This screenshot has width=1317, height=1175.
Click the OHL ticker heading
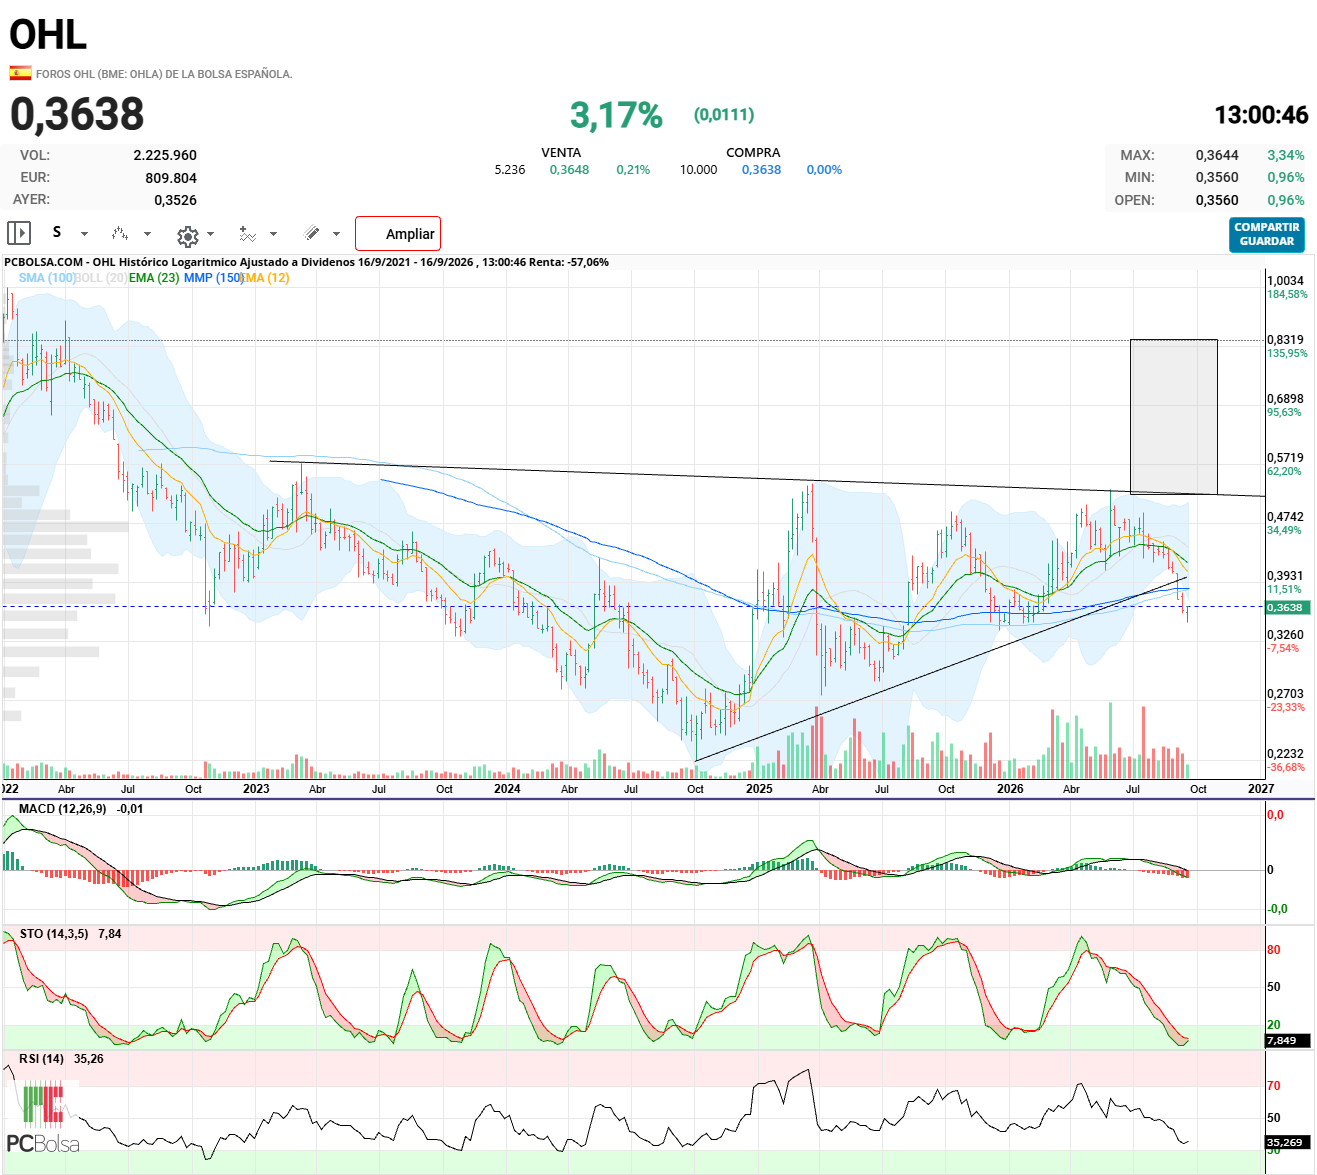pyautogui.click(x=48, y=35)
